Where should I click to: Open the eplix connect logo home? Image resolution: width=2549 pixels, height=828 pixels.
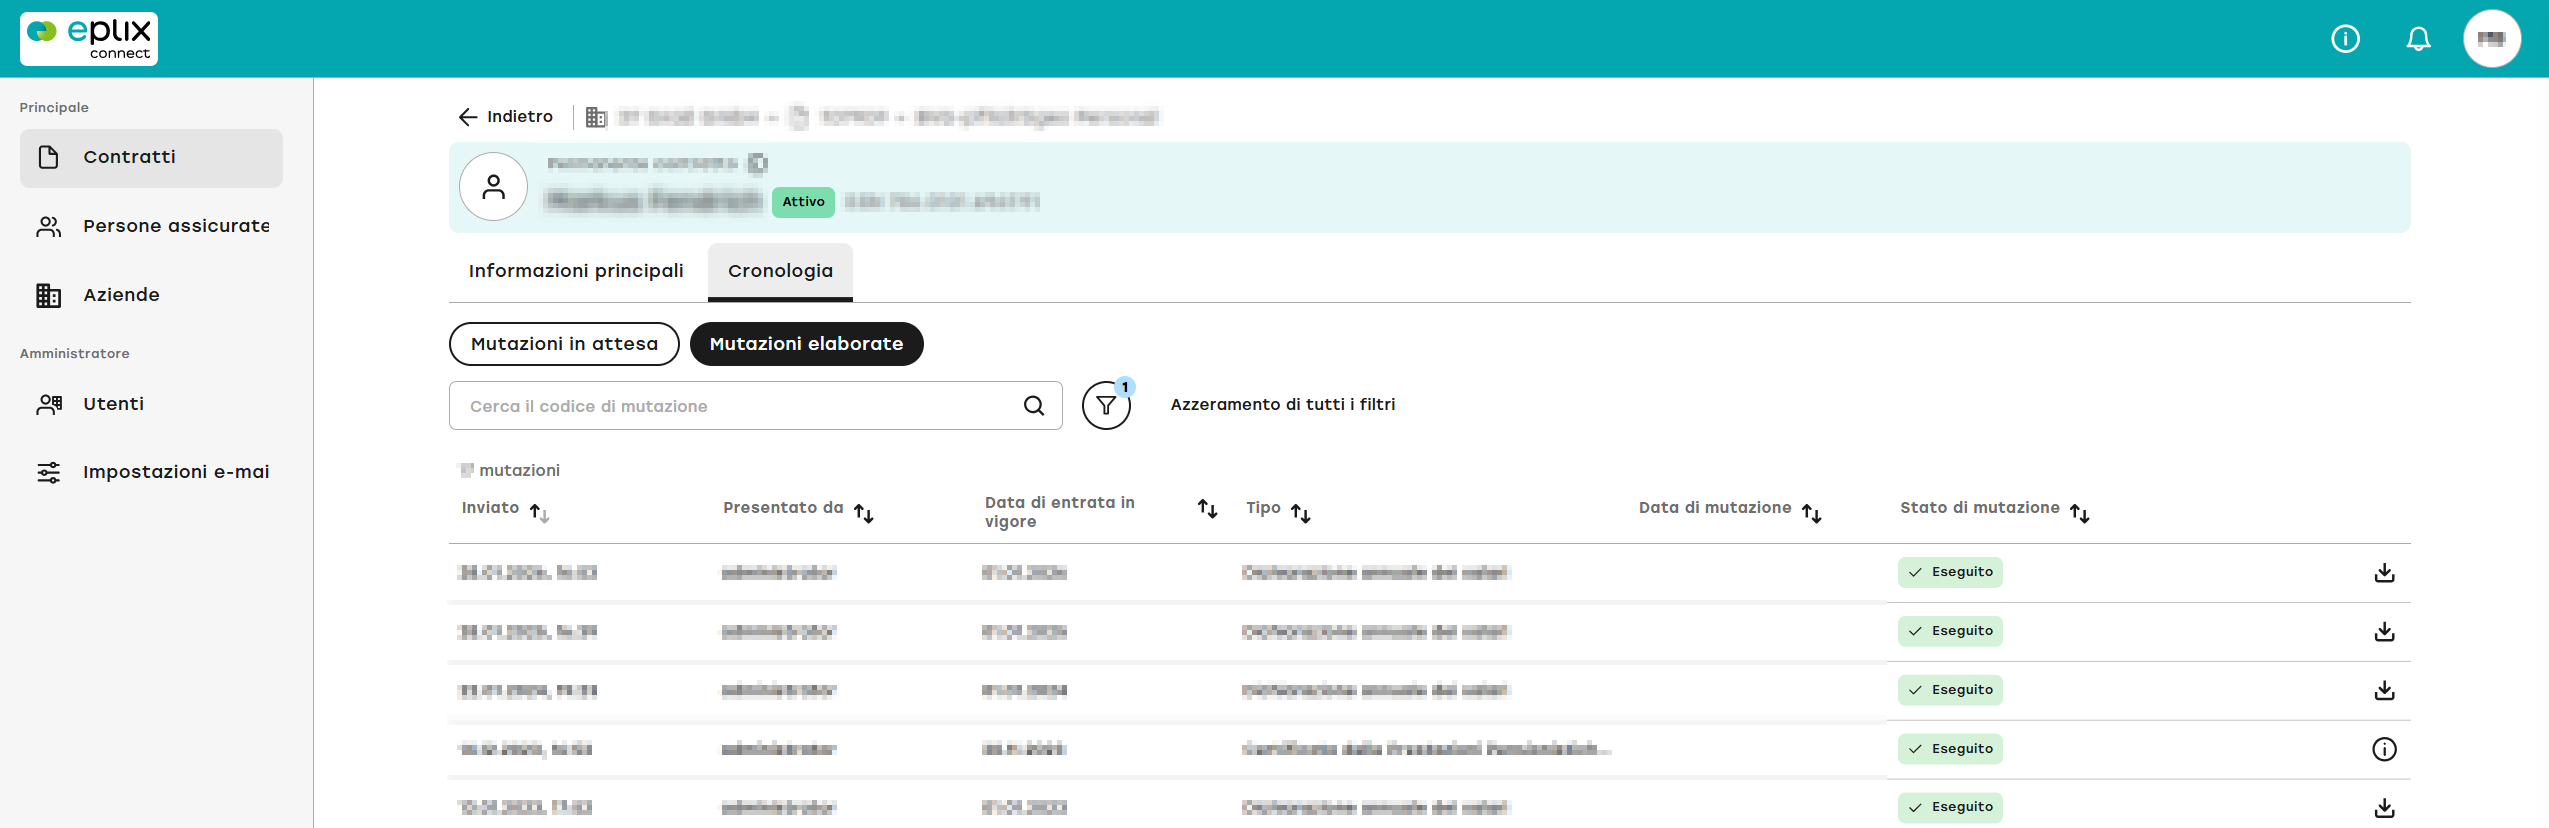click(89, 39)
